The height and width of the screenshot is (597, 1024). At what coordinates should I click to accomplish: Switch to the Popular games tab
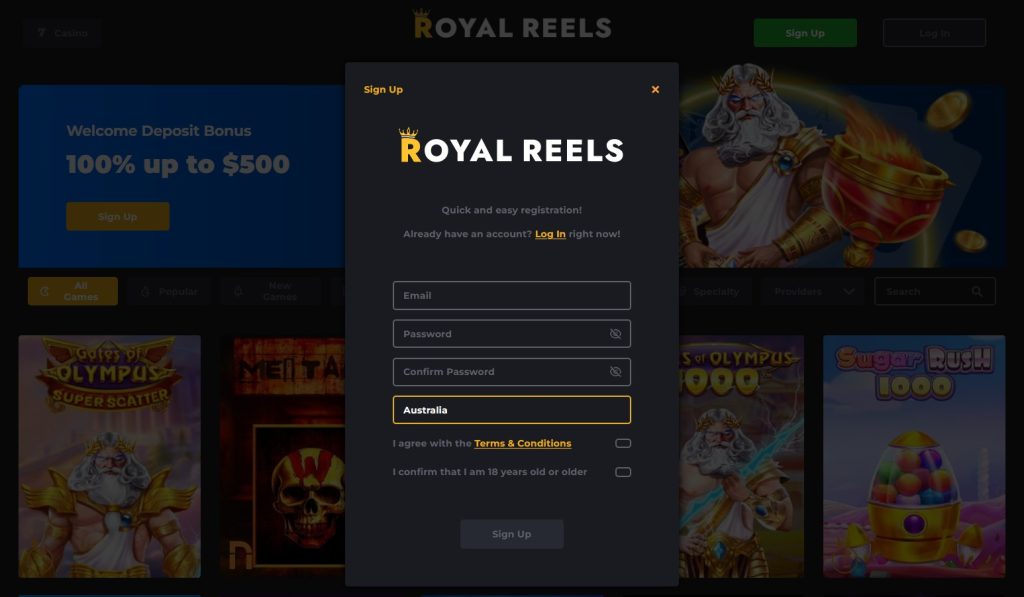click(x=169, y=291)
